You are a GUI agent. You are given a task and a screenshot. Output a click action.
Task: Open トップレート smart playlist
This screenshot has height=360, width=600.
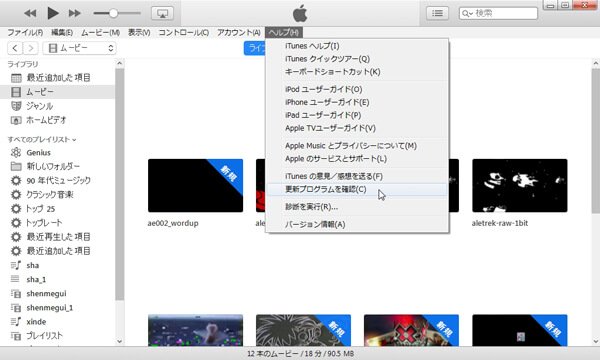pyautogui.click(x=57, y=223)
